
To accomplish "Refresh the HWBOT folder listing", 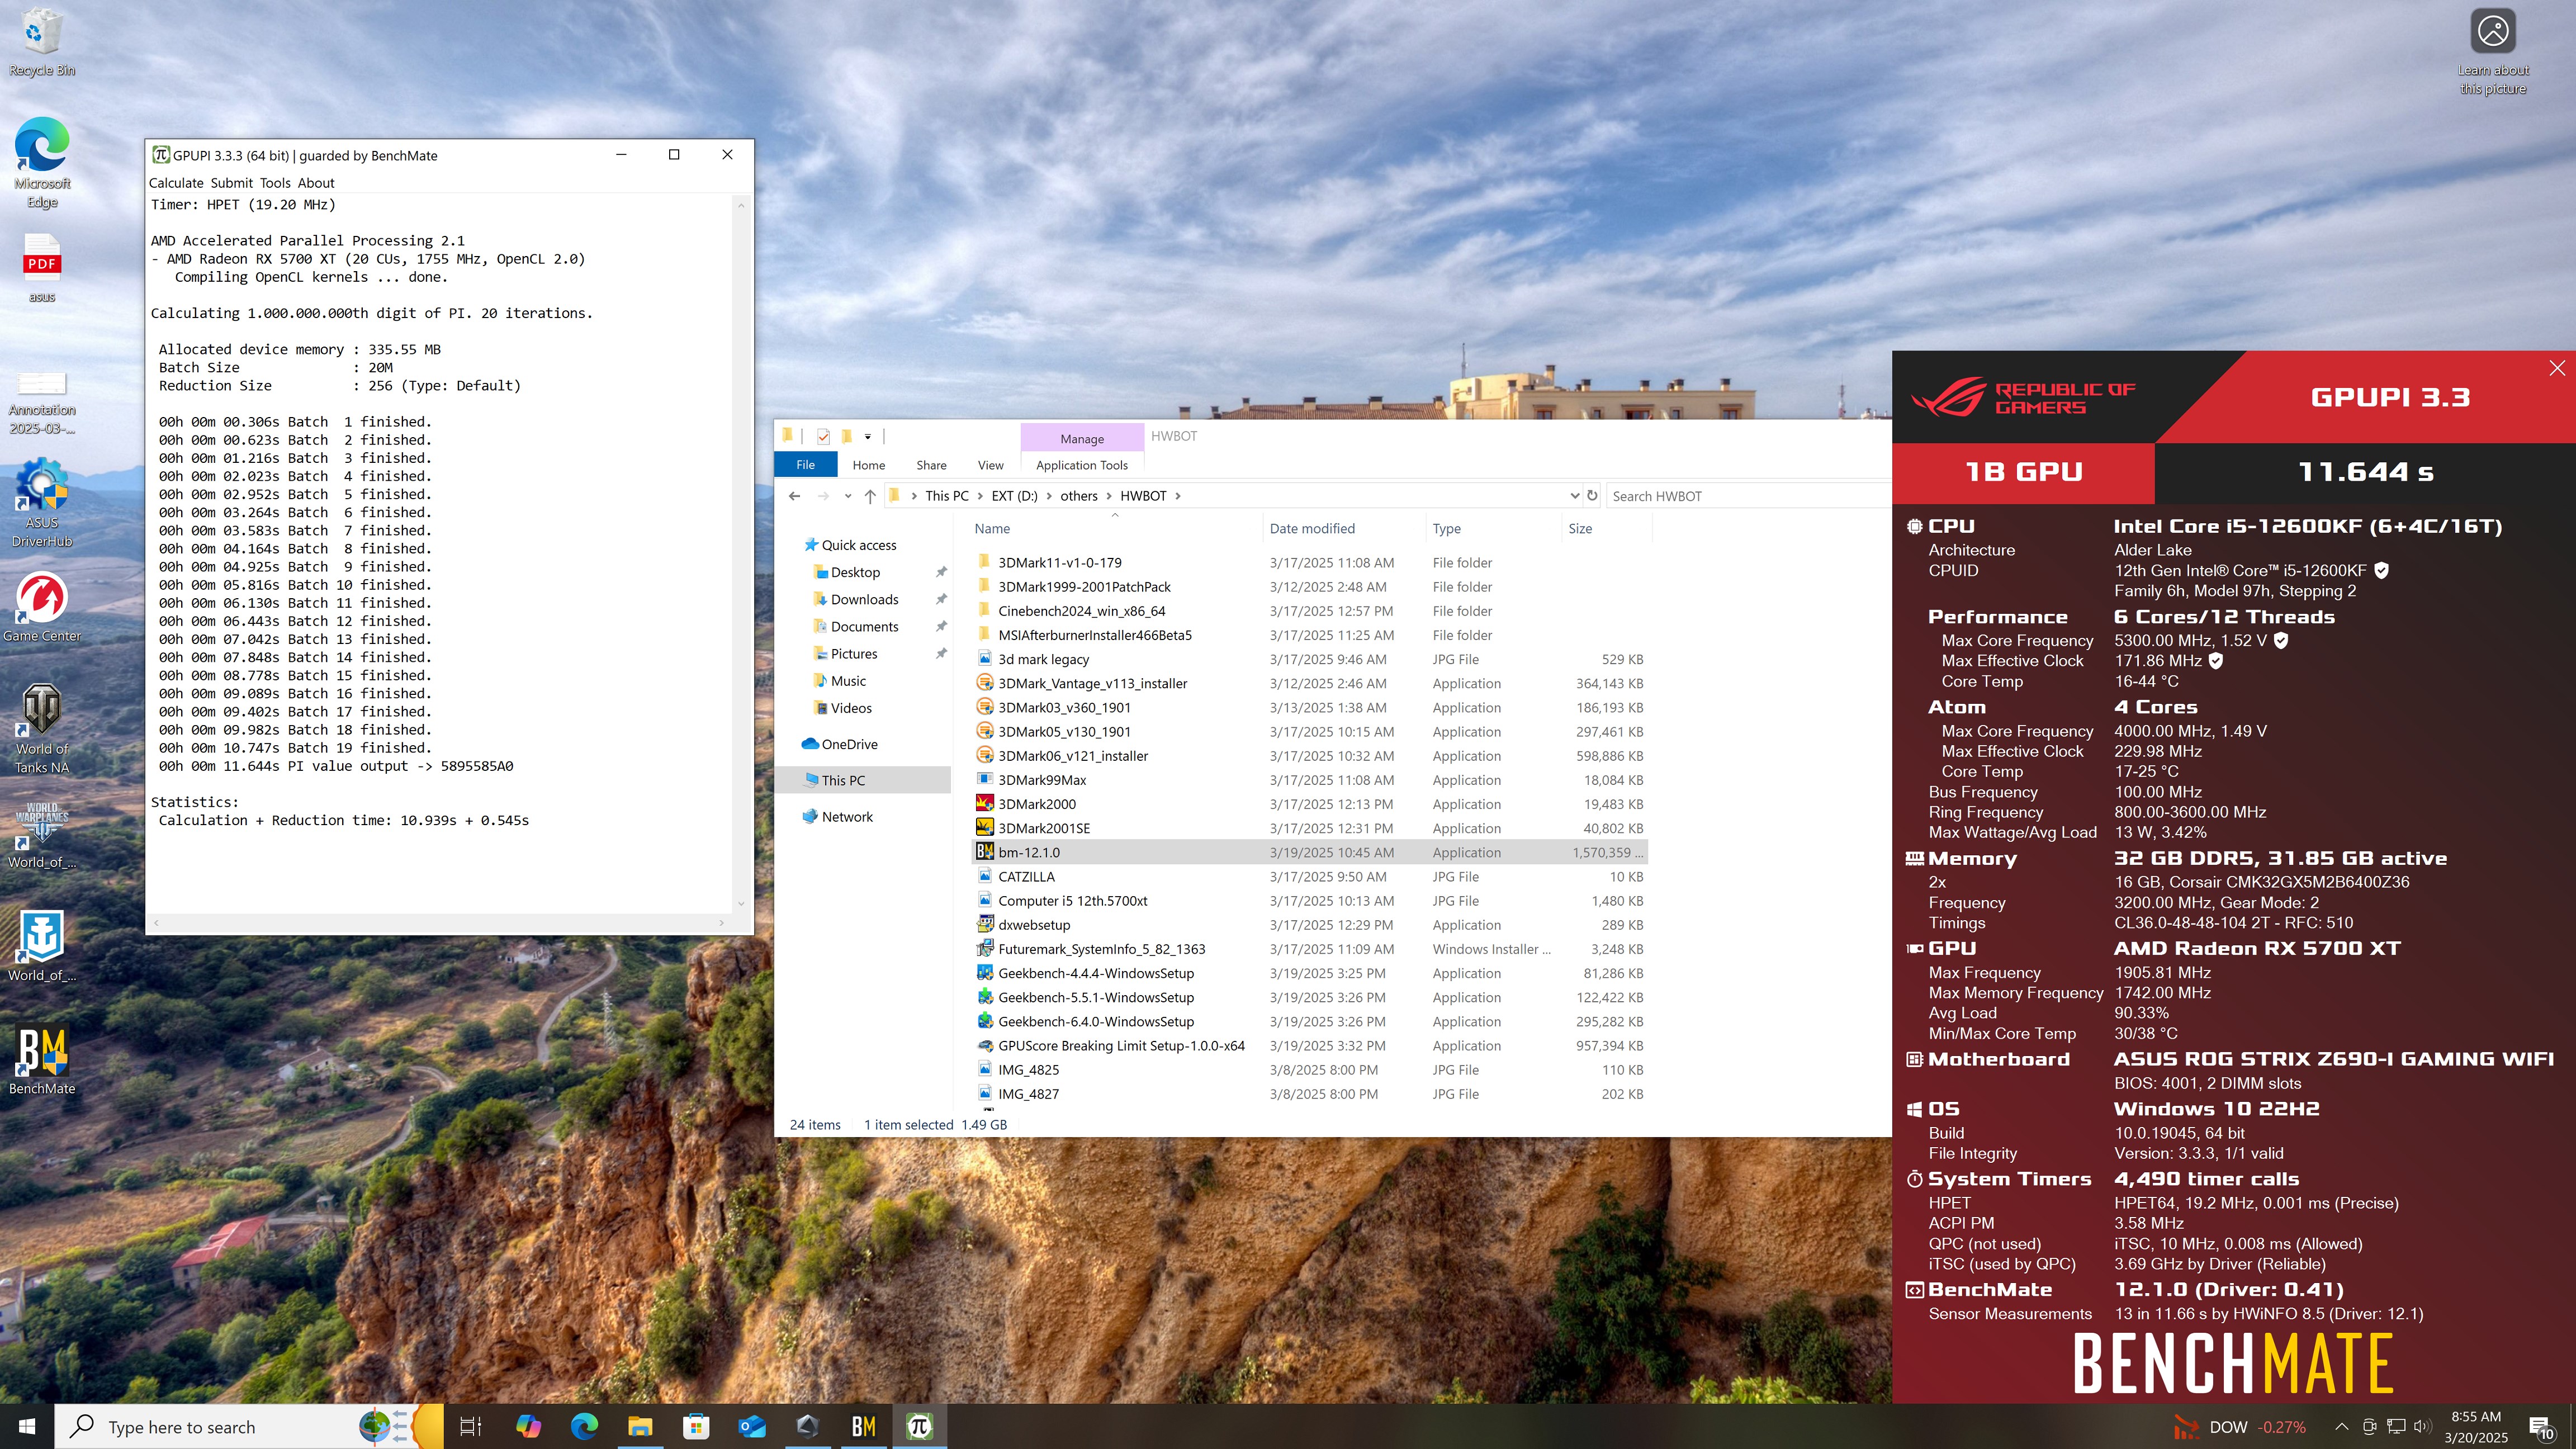I will 1592,496.
